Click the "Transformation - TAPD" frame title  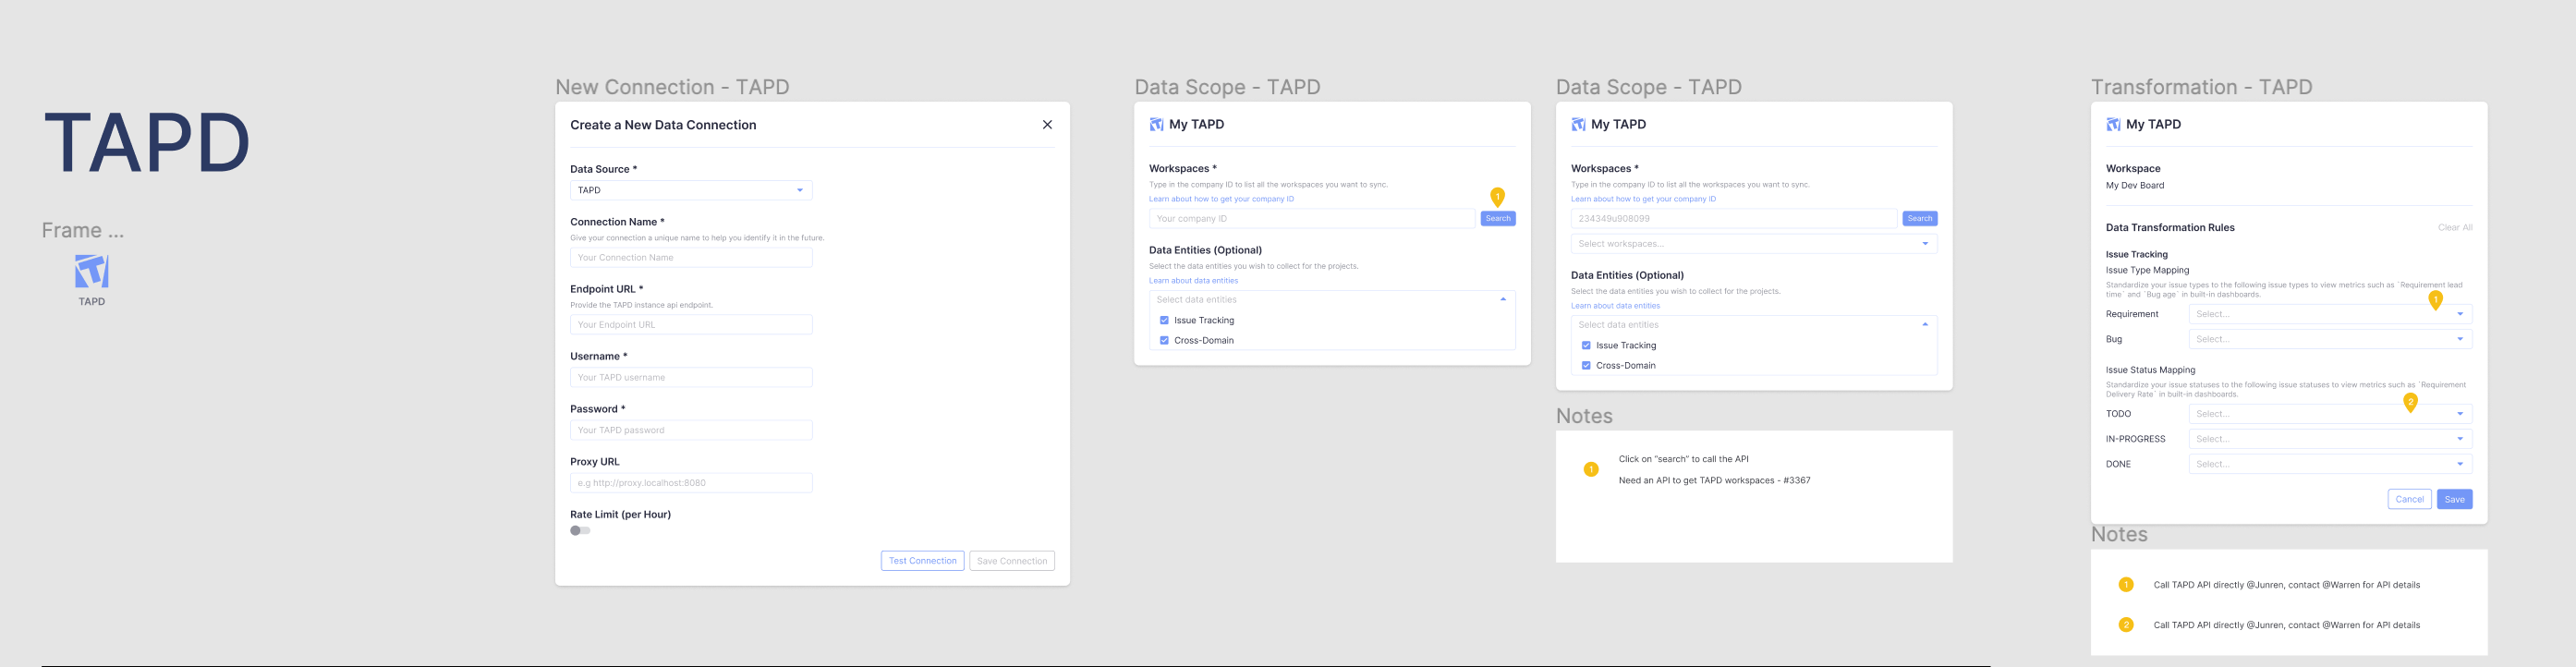(2201, 87)
